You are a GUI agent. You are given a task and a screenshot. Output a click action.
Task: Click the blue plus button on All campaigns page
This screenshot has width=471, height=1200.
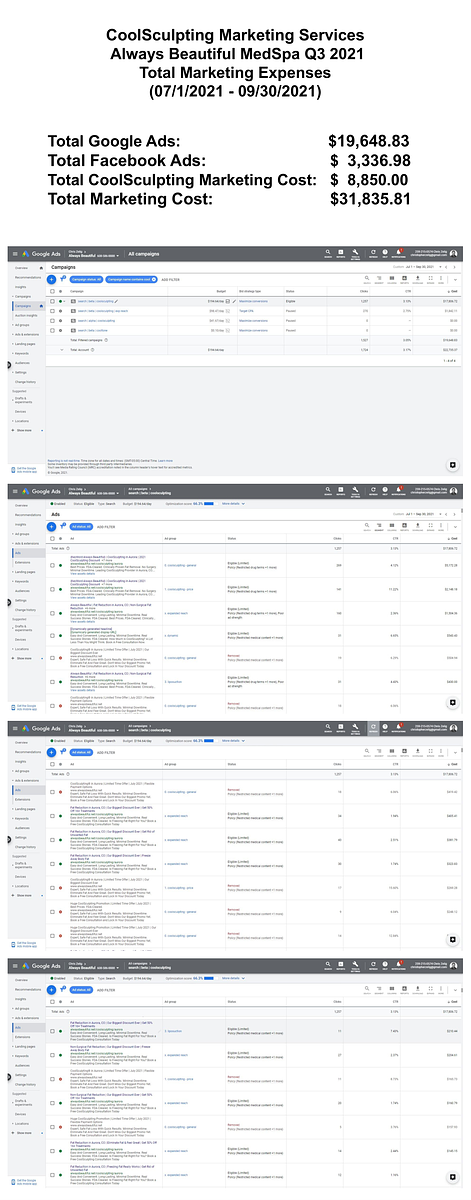tap(51, 279)
